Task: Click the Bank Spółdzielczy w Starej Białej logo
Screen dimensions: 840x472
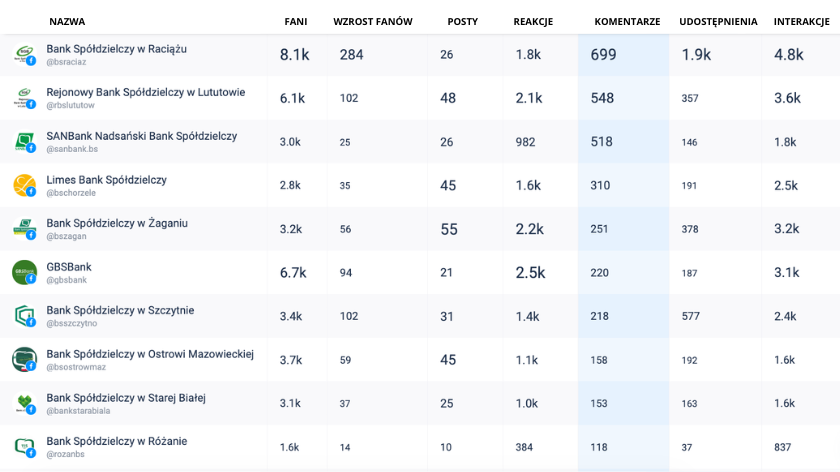Action: 24,403
